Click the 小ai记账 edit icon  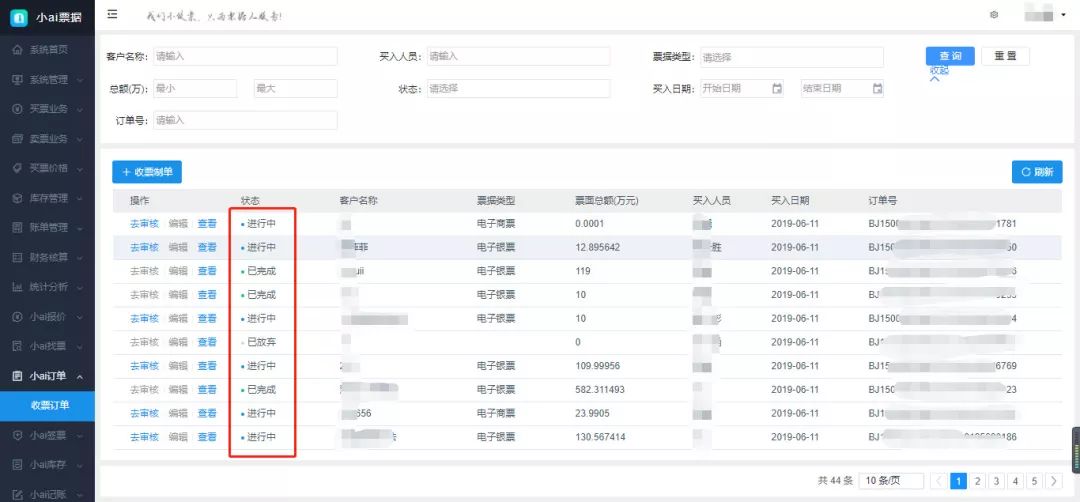click(18, 494)
